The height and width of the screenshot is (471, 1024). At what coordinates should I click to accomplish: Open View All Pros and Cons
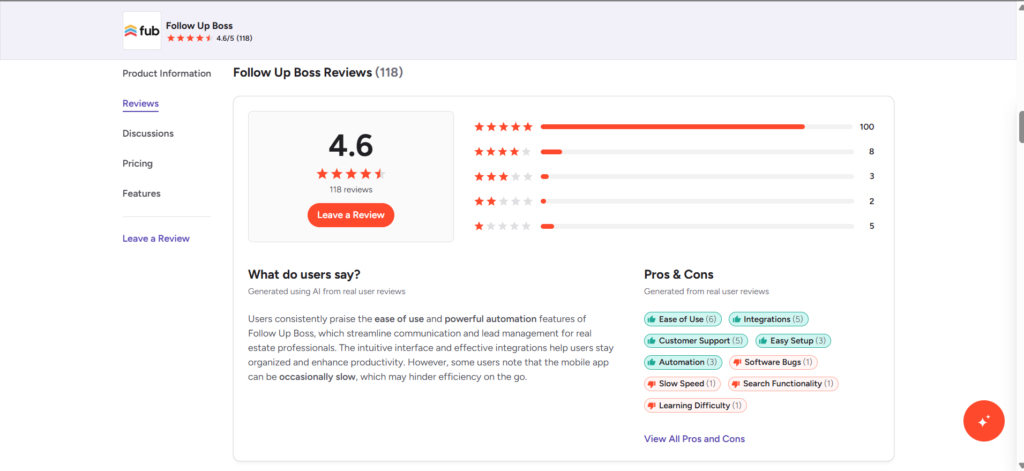(x=694, y=439)
